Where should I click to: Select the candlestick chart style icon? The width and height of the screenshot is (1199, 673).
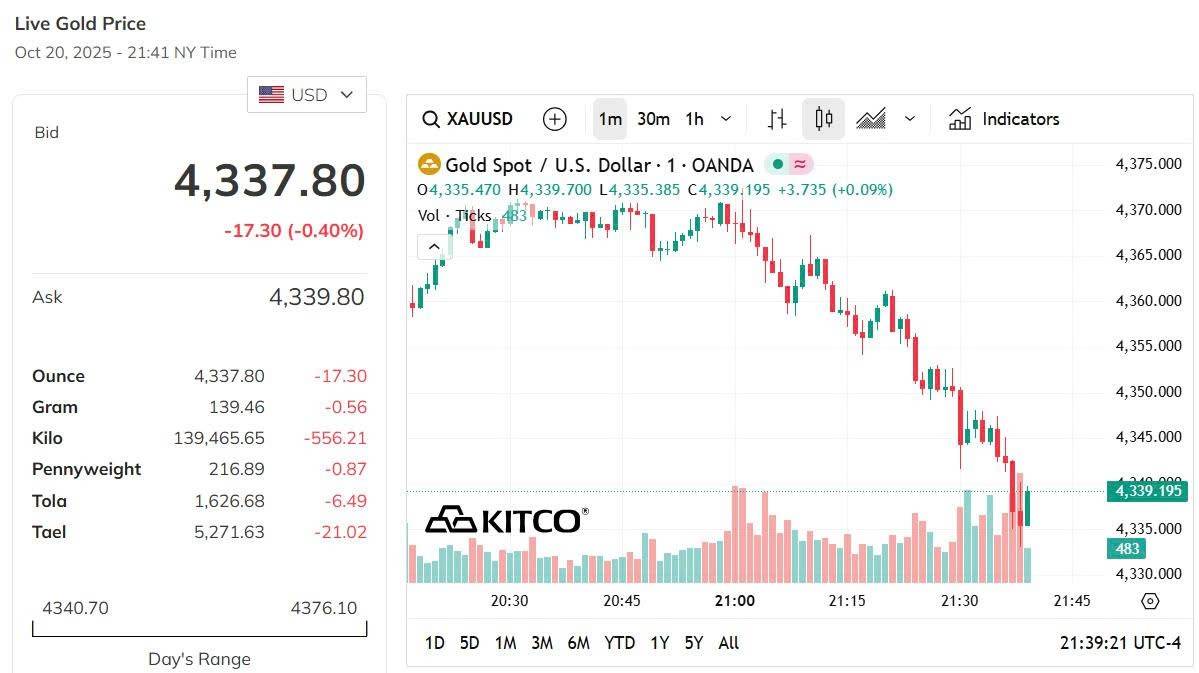823,119
